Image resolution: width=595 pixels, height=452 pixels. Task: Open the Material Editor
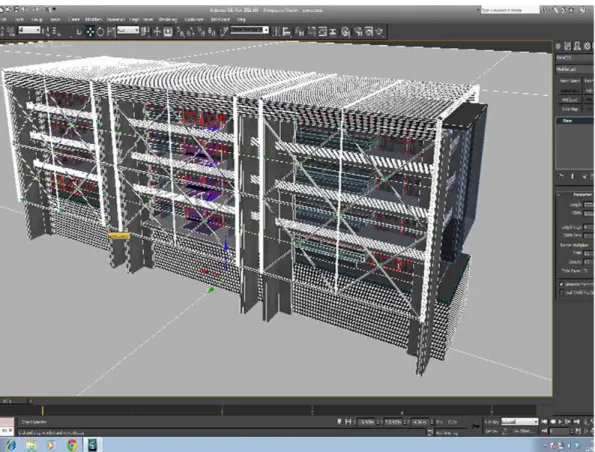tap(345, 32)
